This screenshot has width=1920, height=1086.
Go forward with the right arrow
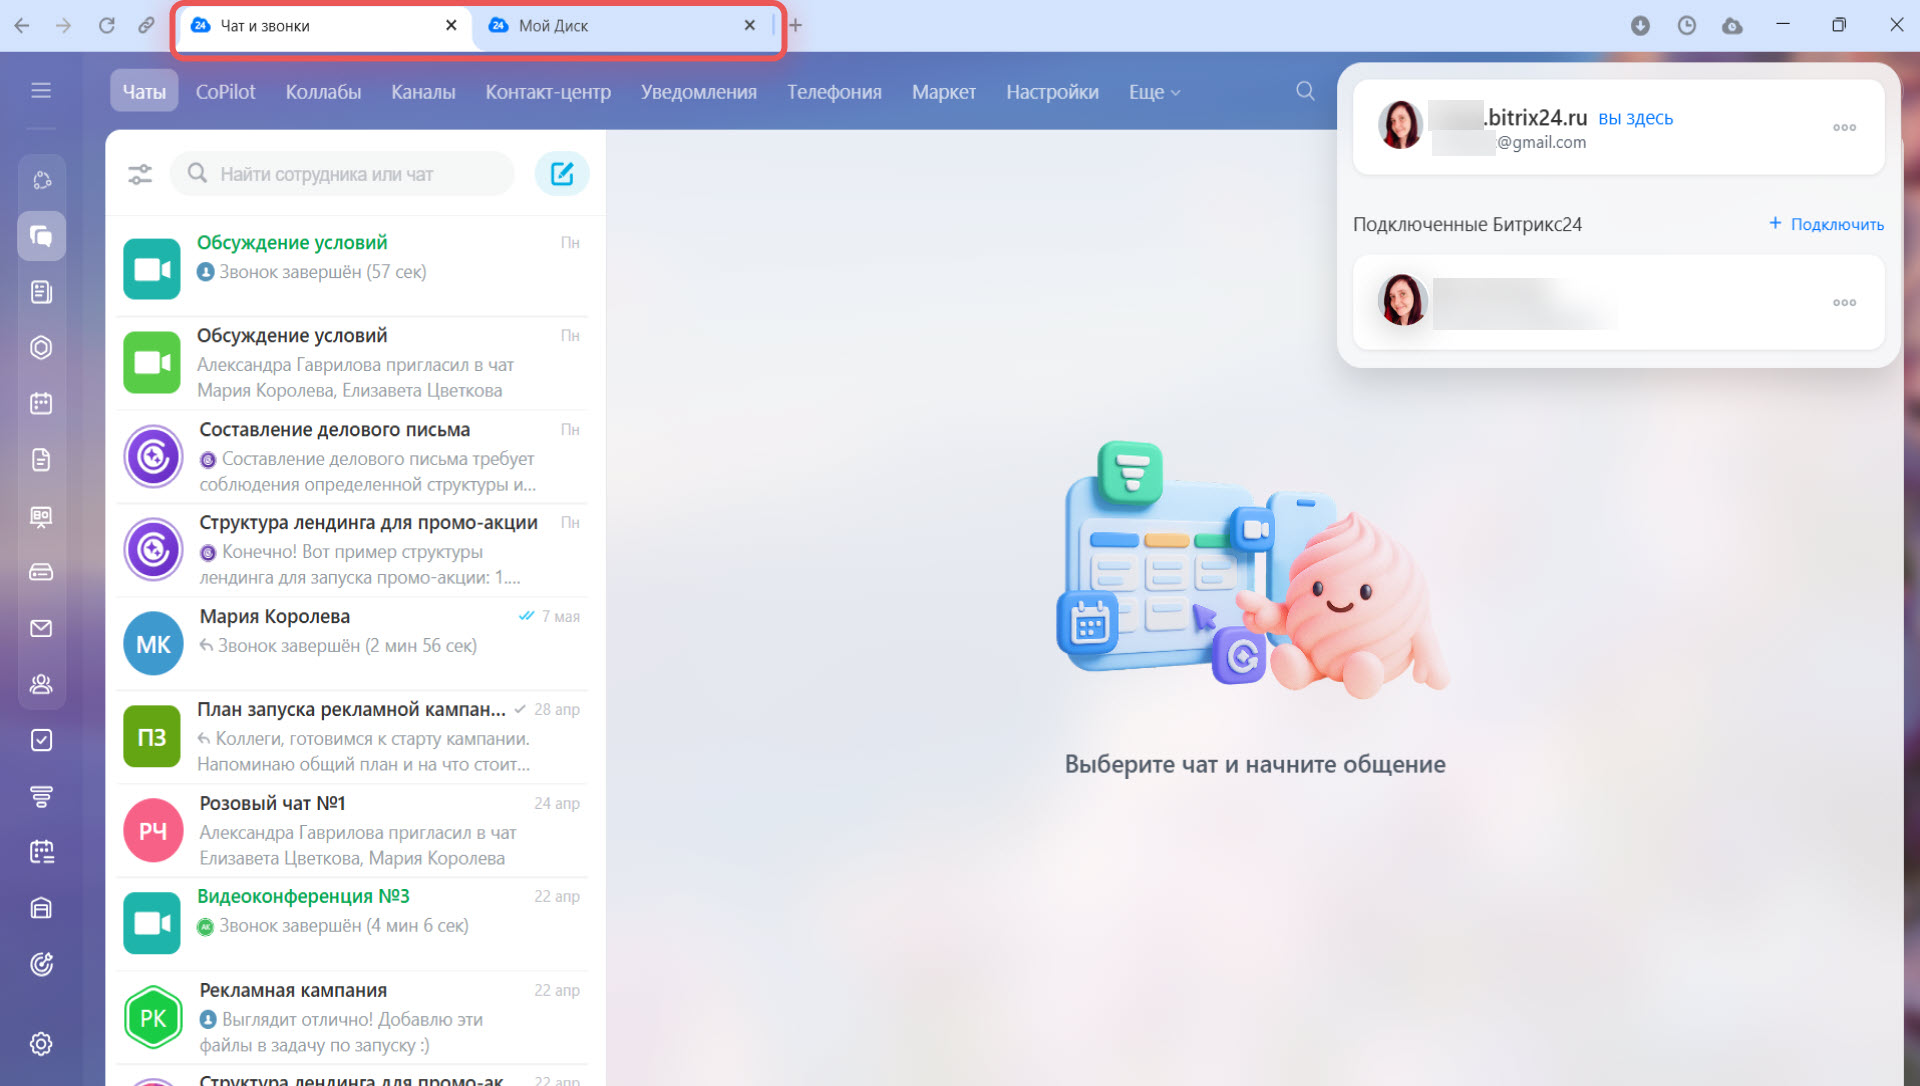click(64, 25)
